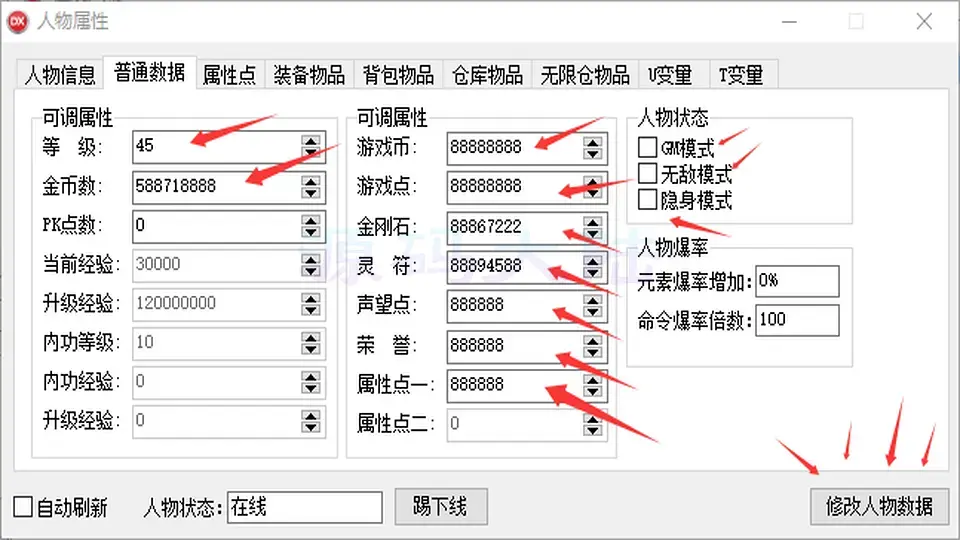
Task: Open the 属性点 tab
Action: point(230,75)
